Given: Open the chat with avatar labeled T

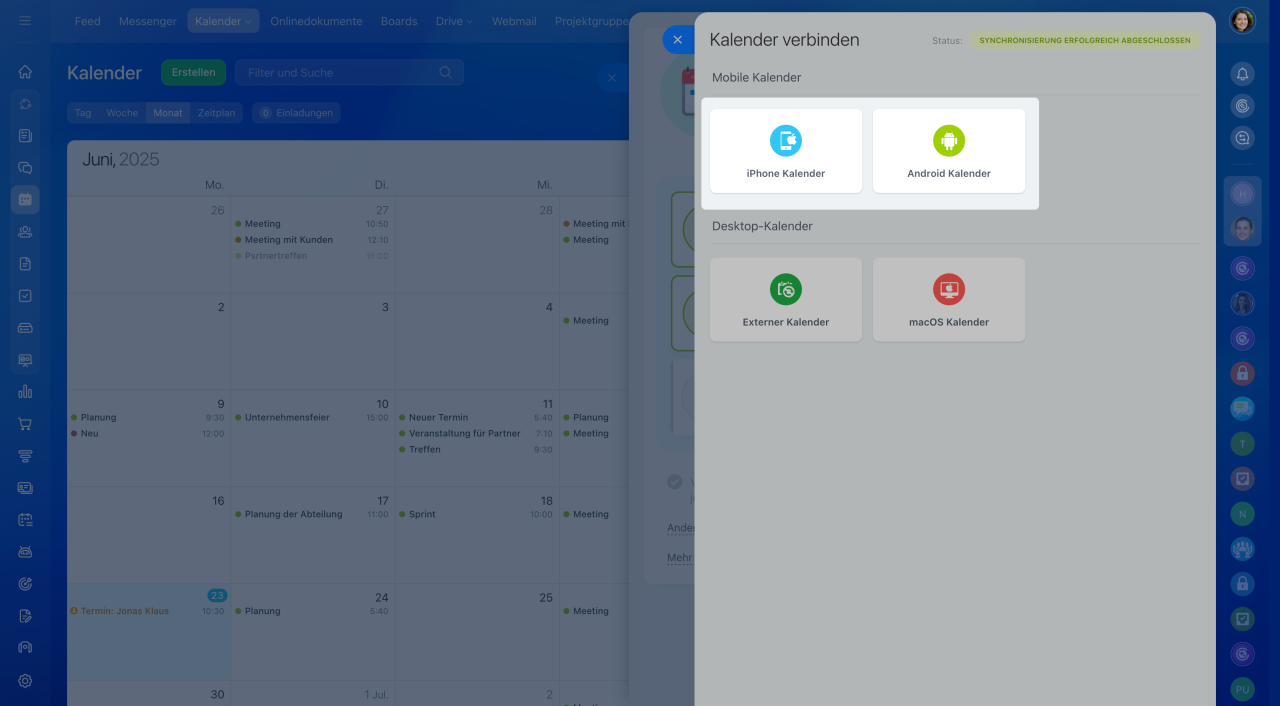Looking at the screenshot, I should click(x=1242, y=443).
